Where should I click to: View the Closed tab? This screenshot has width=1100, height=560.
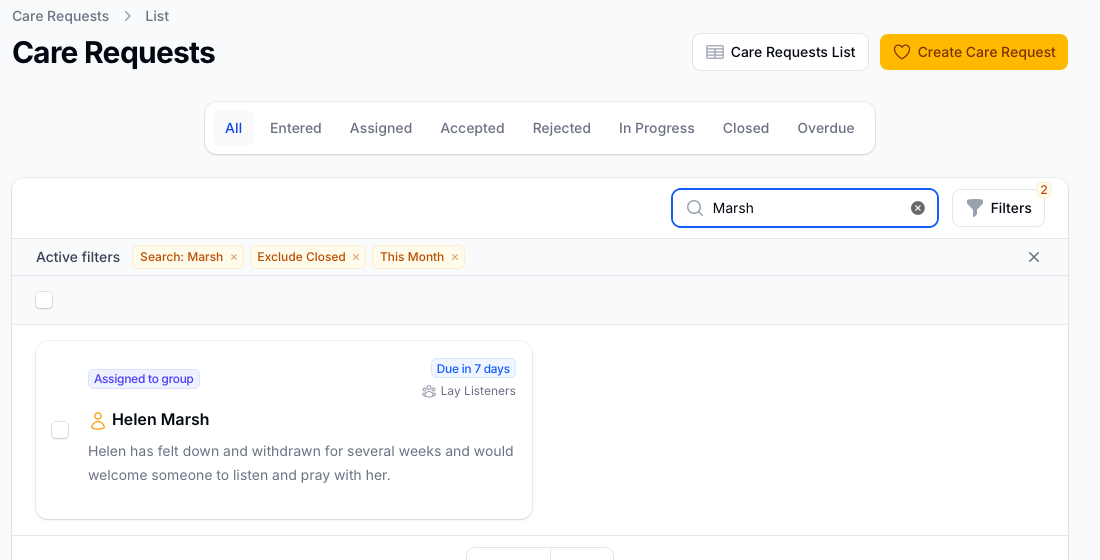point(746,128)
